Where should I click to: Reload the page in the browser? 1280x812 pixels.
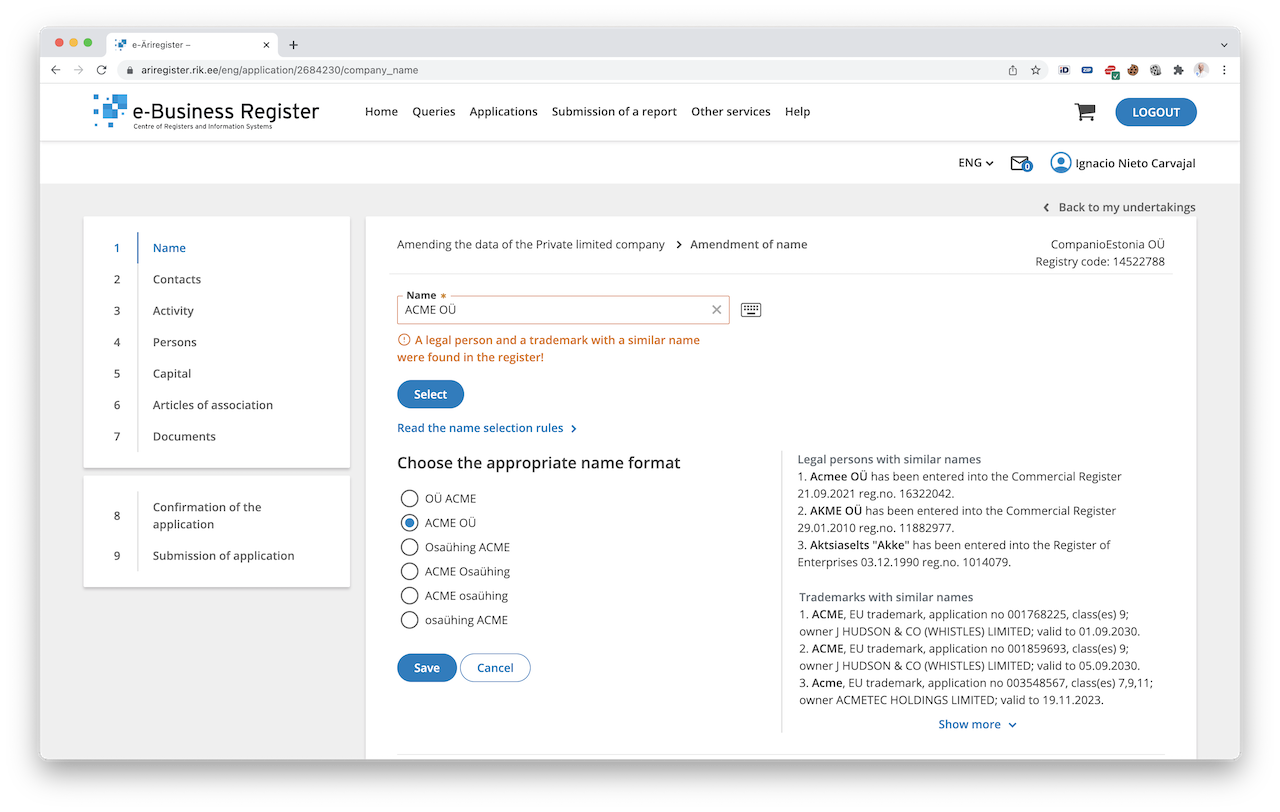click(x=101, y=70)
